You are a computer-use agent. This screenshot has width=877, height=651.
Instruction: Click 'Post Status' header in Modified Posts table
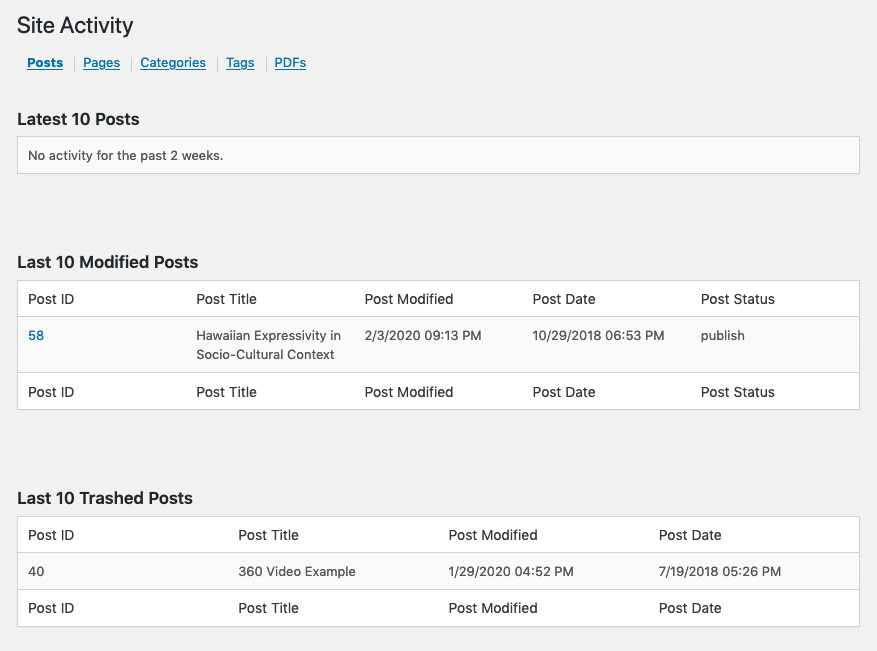[737, 299]
